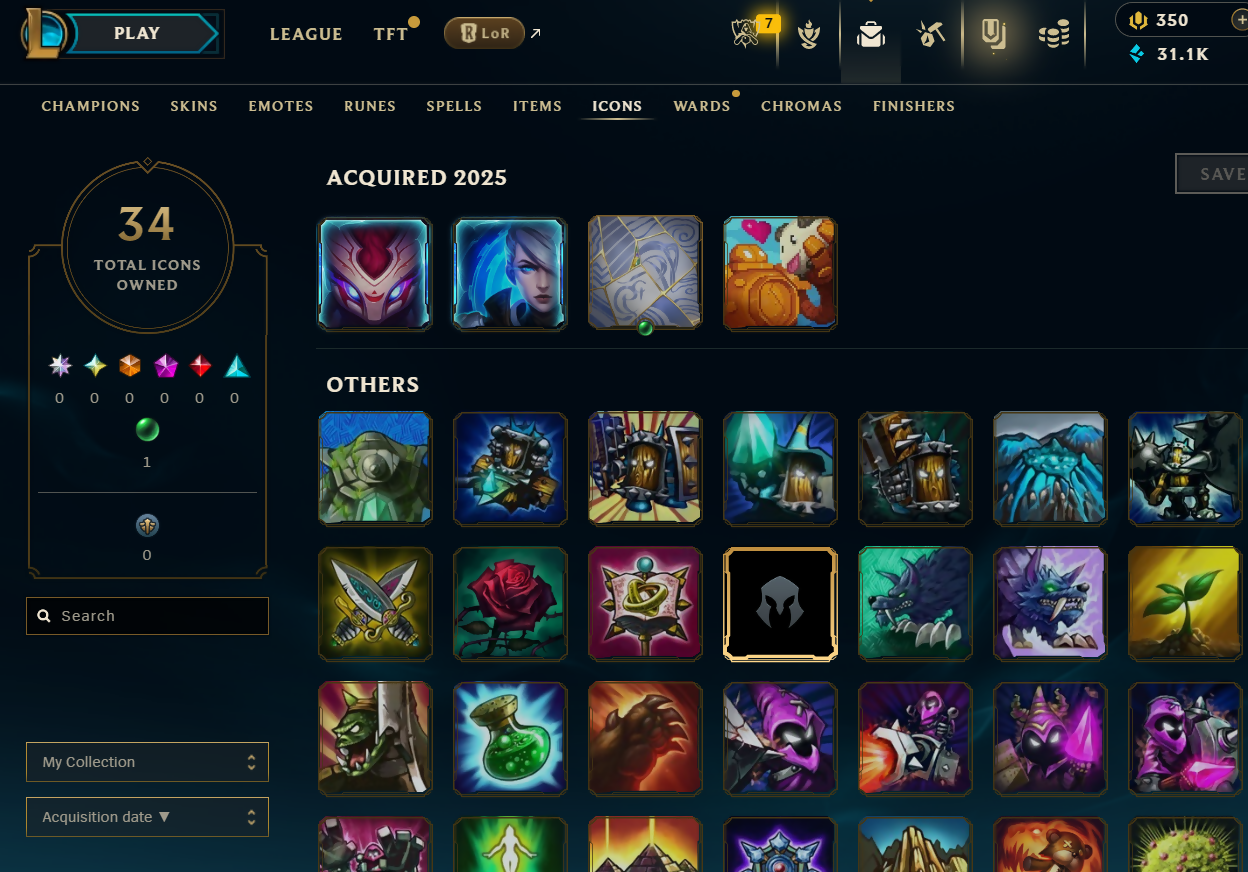Click the icon Search field
1248x872 pixels.
click(x=147, y=616)
